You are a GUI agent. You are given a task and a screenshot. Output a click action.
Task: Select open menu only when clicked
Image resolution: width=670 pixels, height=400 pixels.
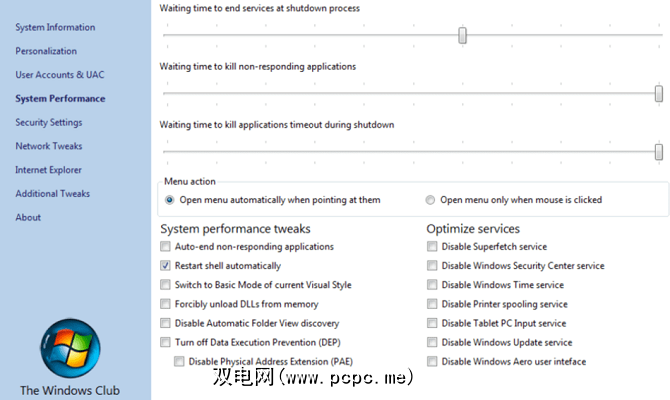431,200
